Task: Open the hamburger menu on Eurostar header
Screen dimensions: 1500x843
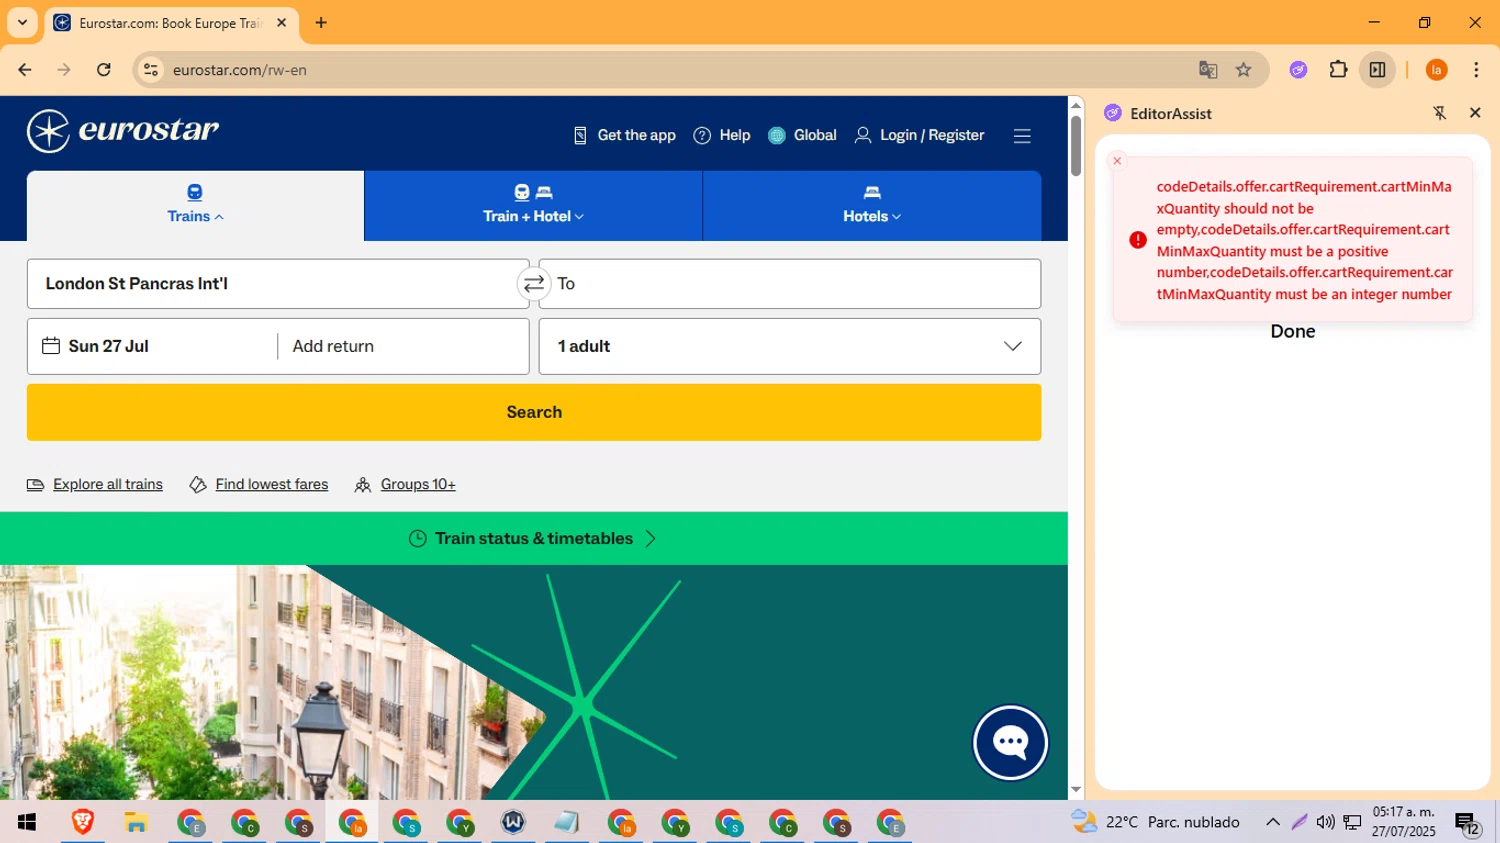Action: [x=1022, y=136]
